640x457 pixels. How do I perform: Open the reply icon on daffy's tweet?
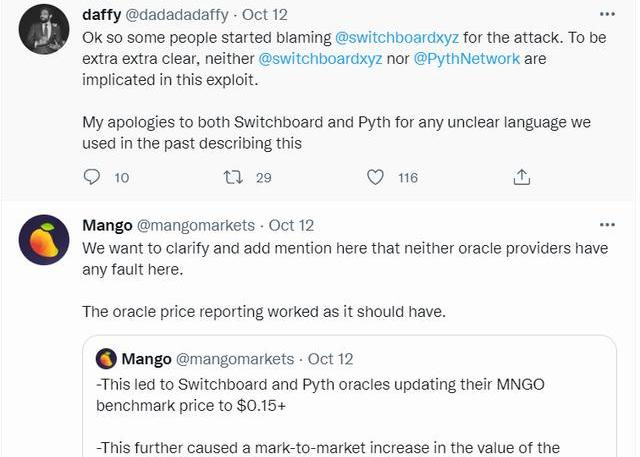[x=91, y=177]
